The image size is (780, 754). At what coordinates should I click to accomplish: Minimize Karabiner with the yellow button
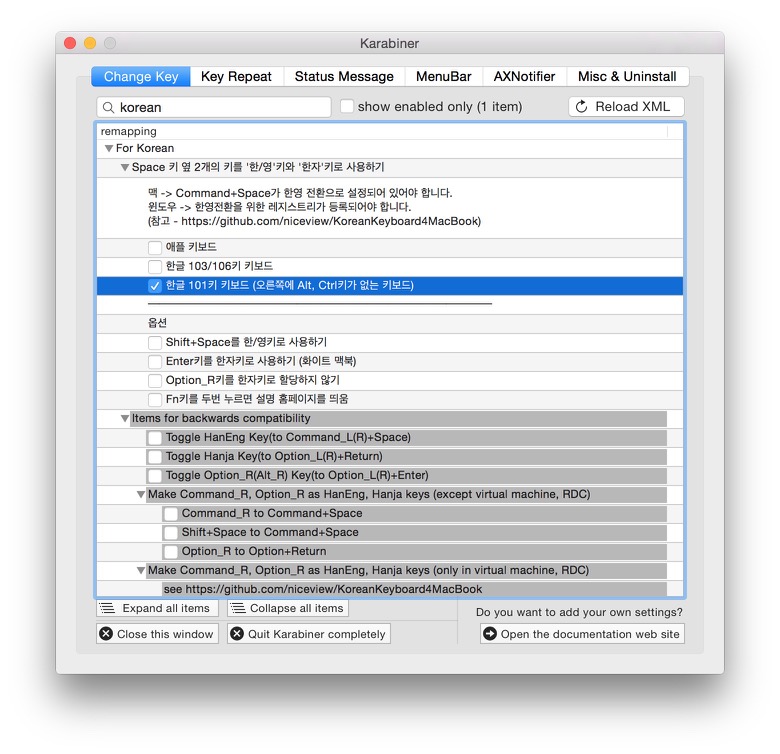[x=90, y=43]
